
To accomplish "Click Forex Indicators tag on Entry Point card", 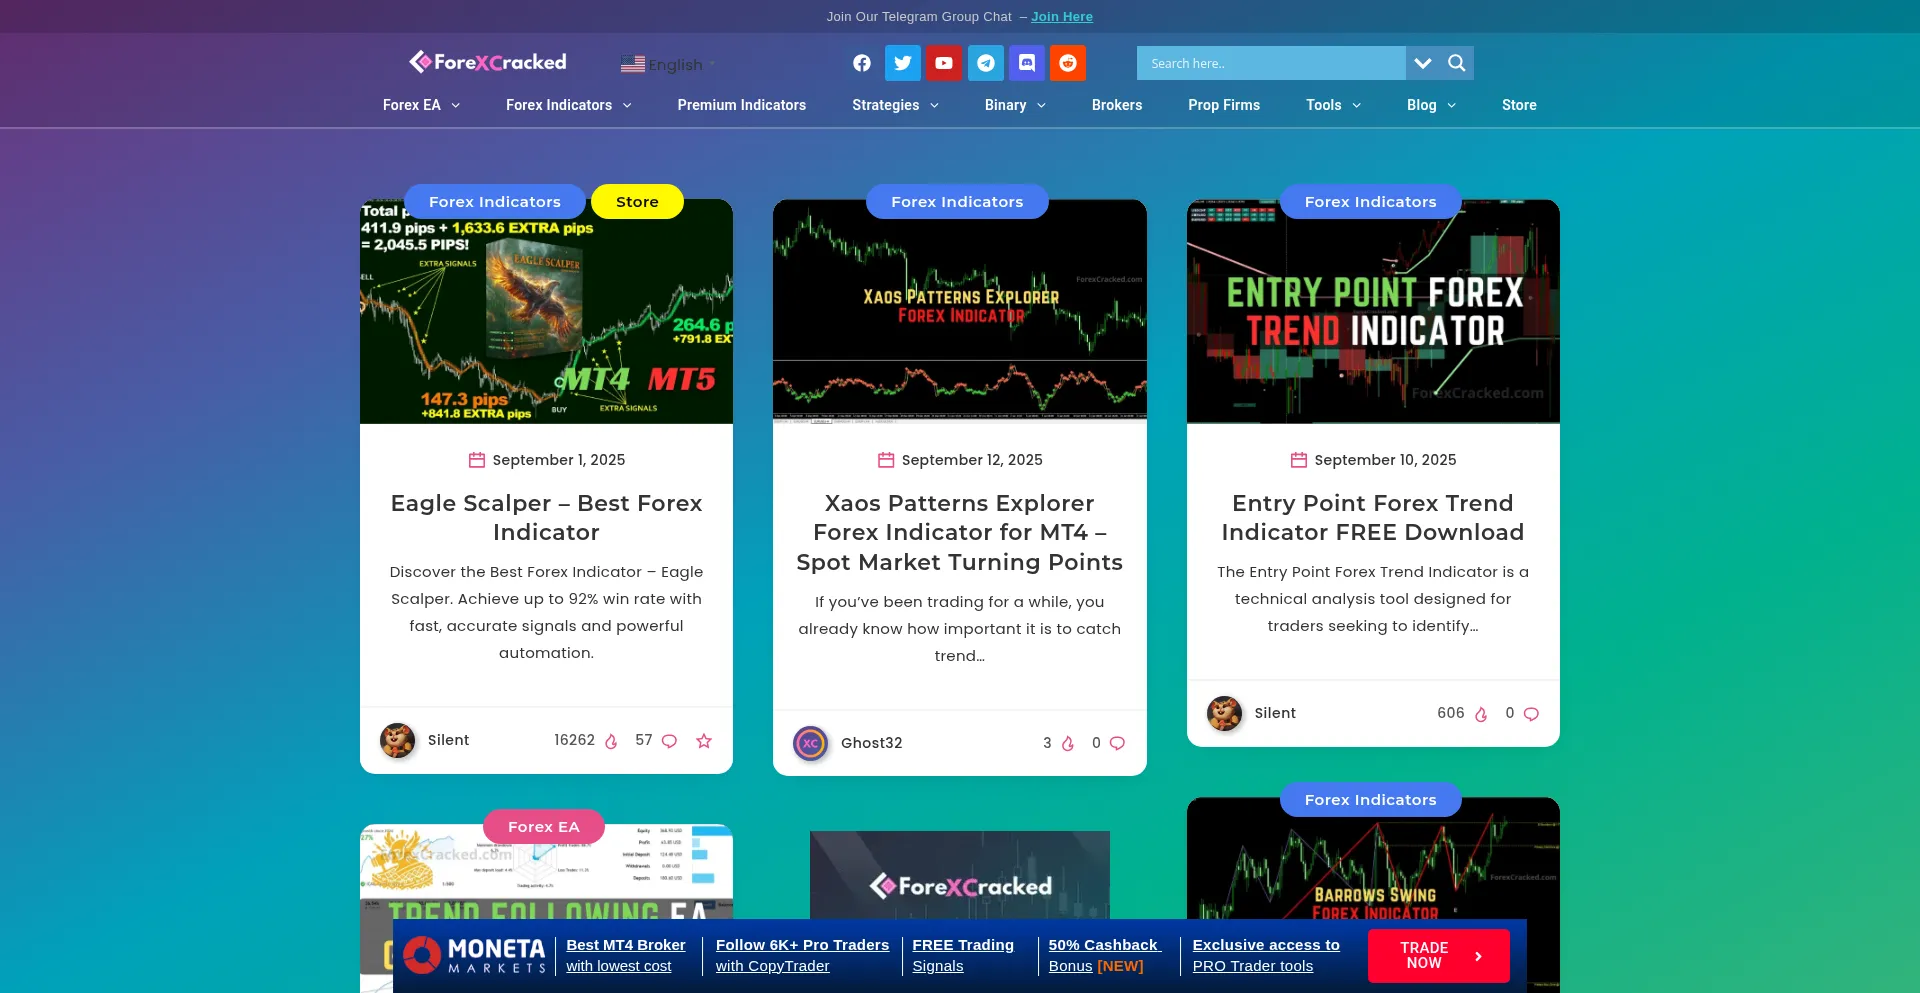I will [x=1370, y=202].
